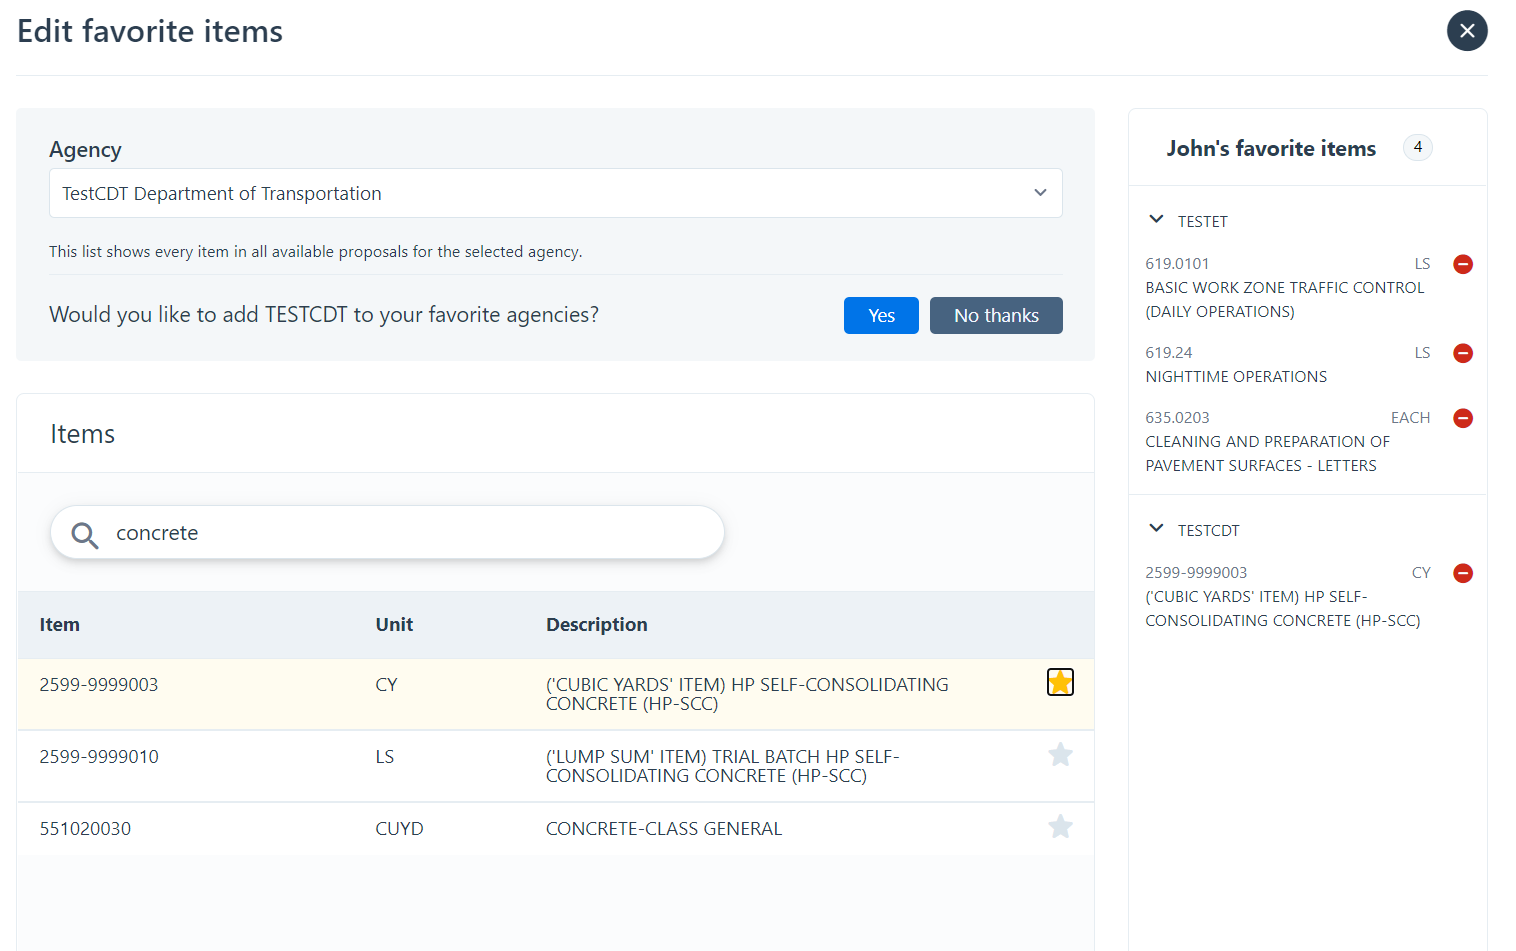Click the search magnifier icon
The image size is (1516, 951).
85,535
